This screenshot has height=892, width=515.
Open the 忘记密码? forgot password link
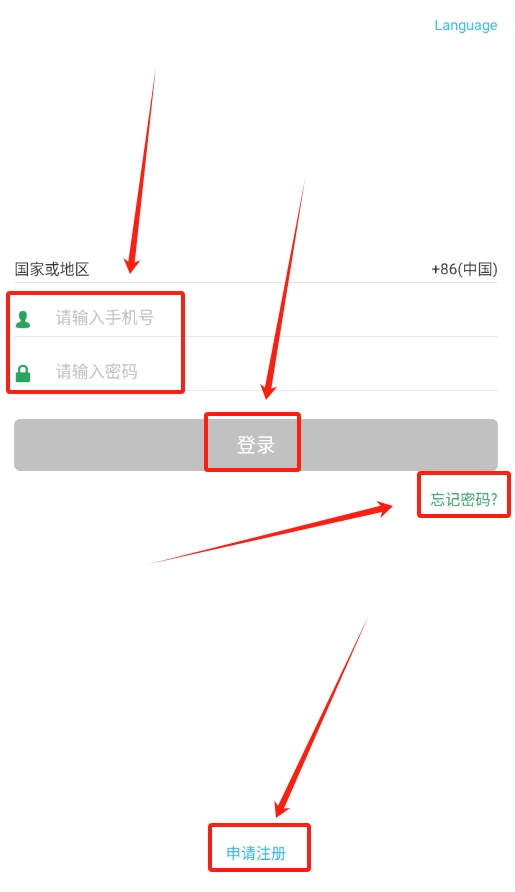pos(464,499)
